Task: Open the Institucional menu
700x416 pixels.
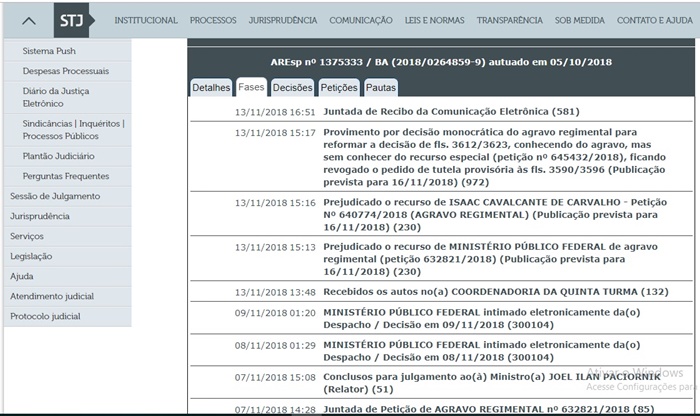Action: 146,20
